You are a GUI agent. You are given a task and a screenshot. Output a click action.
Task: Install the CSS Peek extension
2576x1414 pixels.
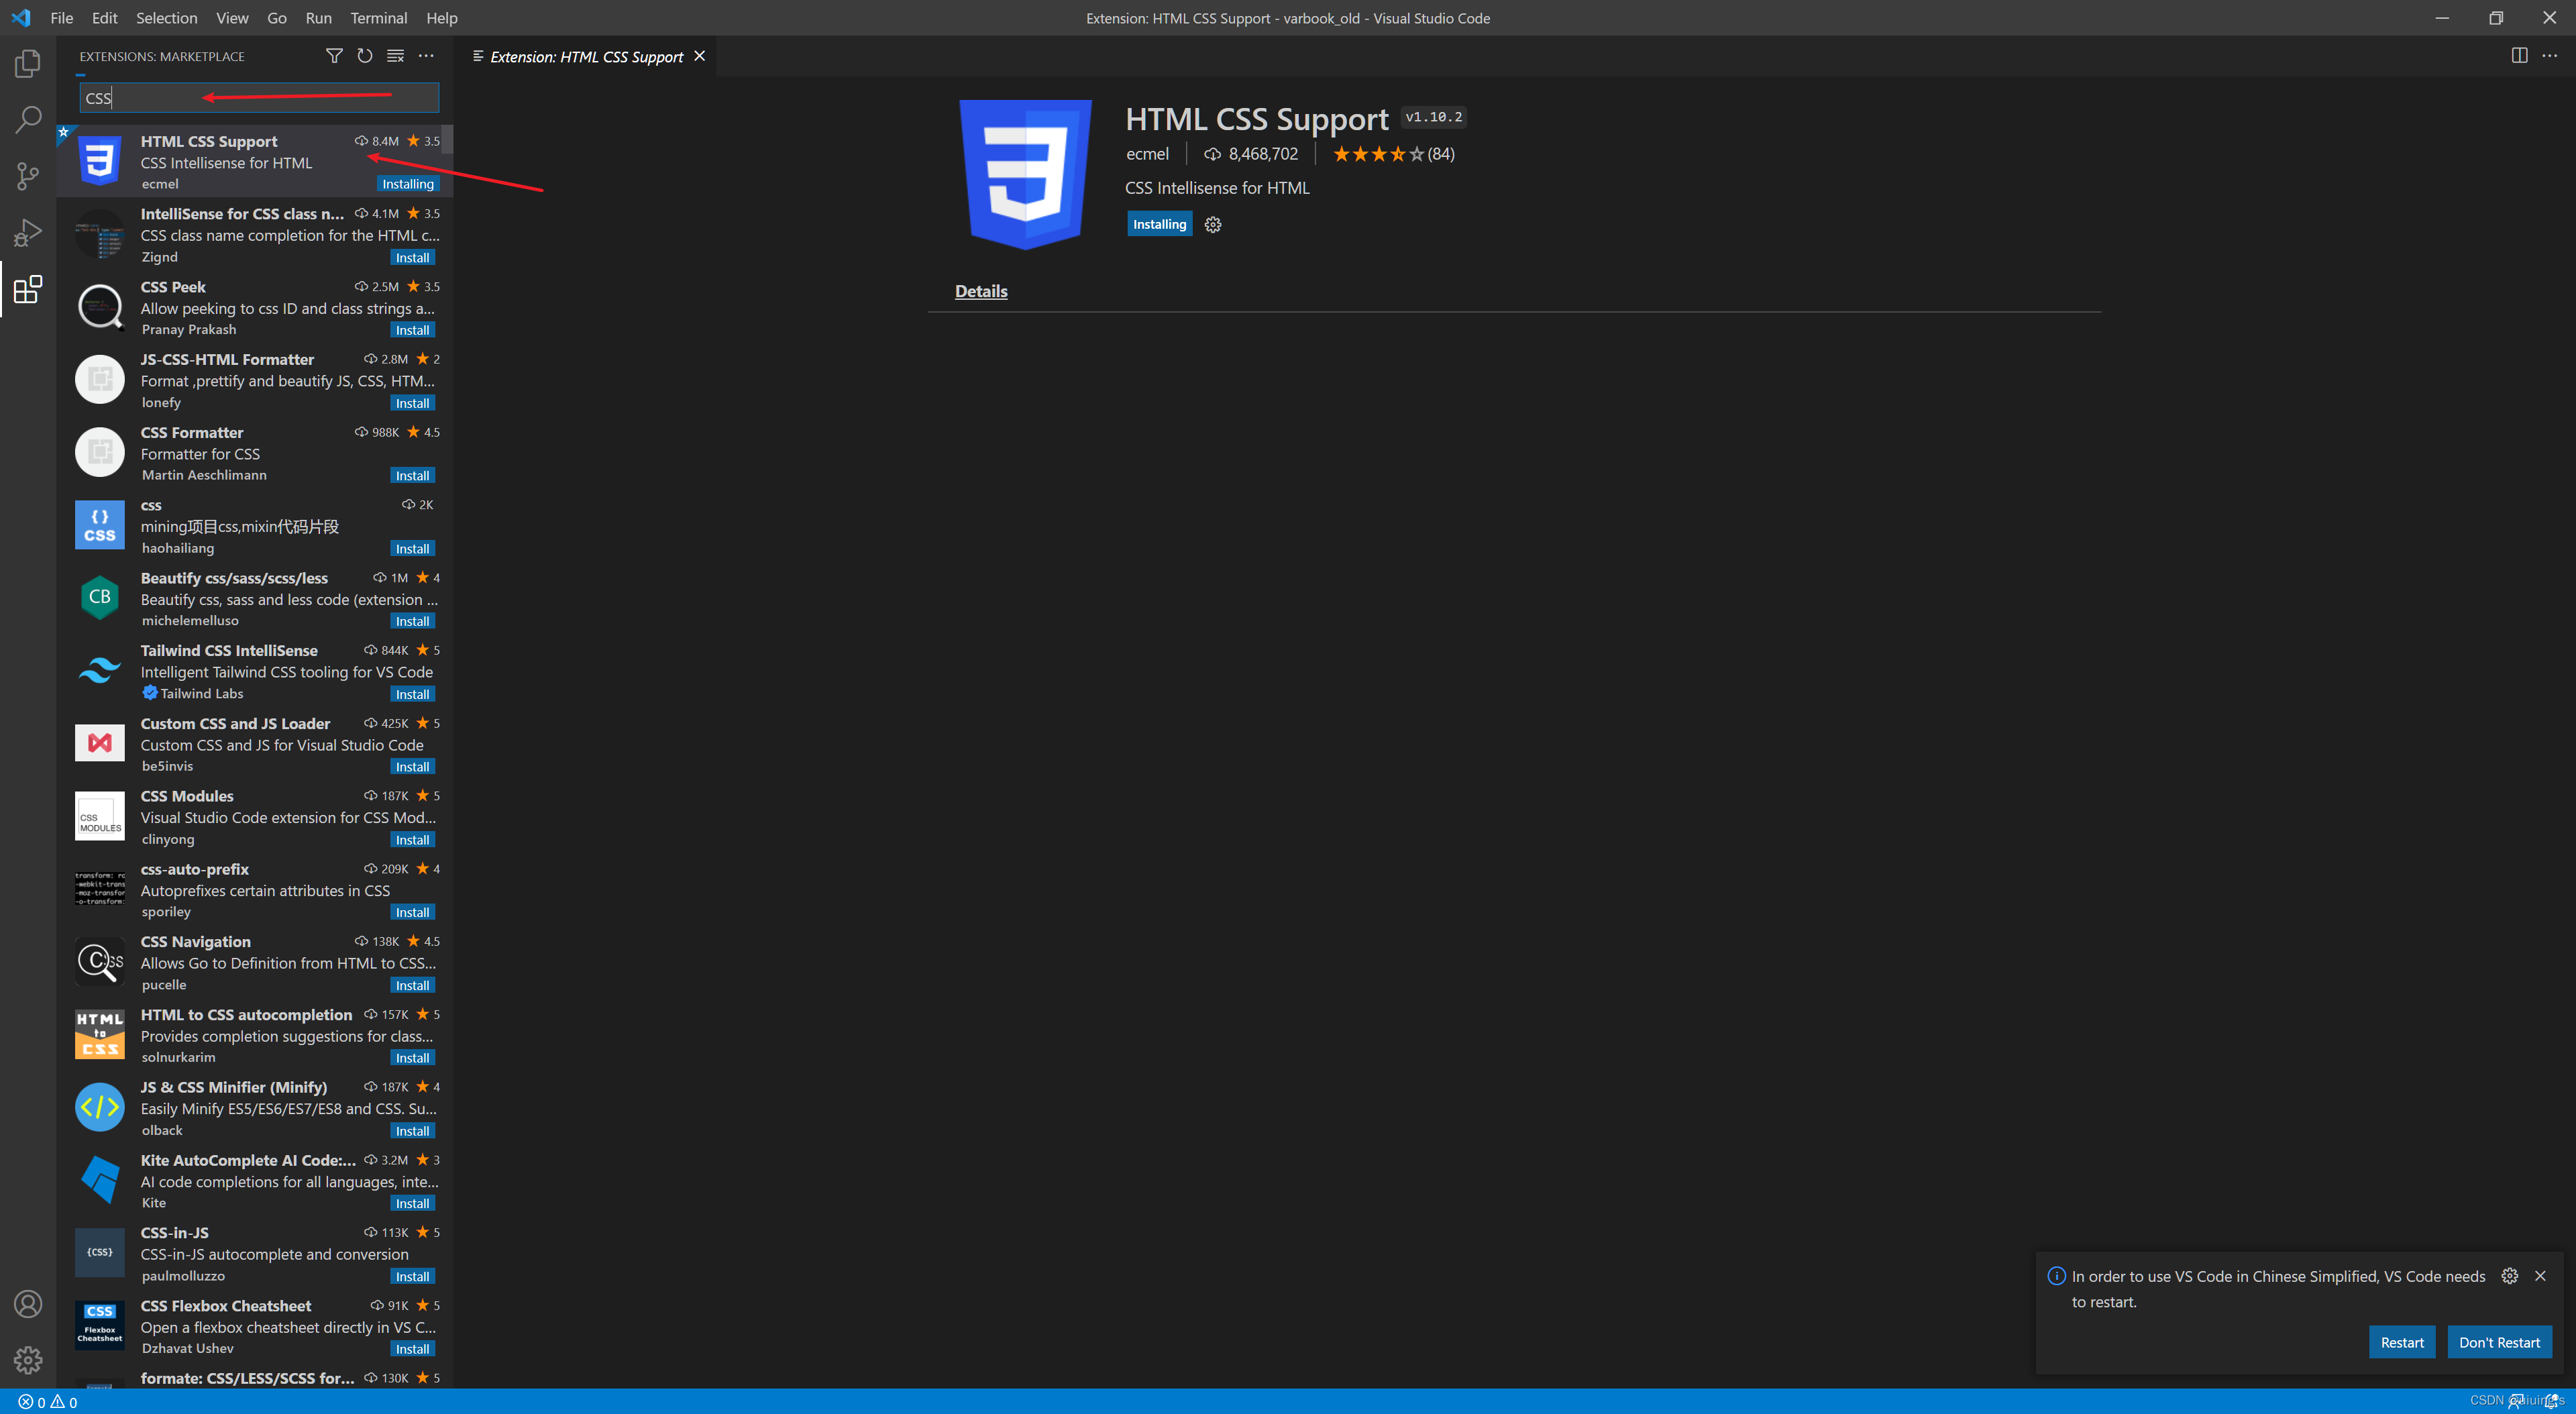(412, 330)
